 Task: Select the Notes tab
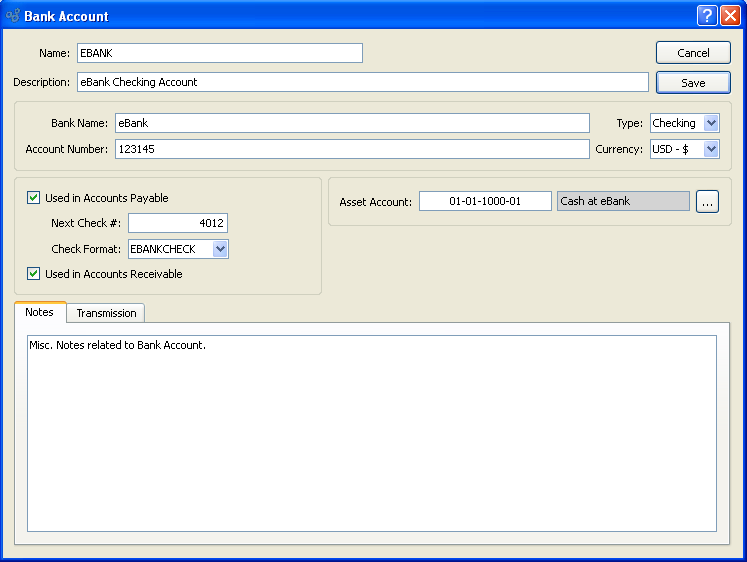(x=40, y=312)
